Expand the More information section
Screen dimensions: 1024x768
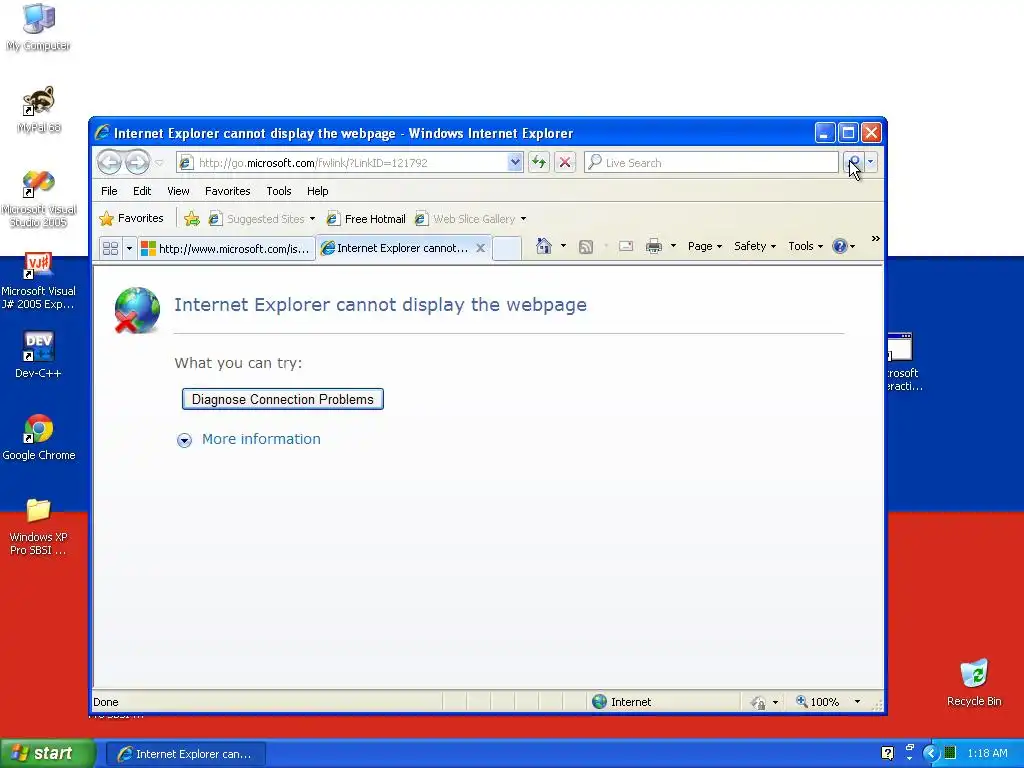click(249, 440)
